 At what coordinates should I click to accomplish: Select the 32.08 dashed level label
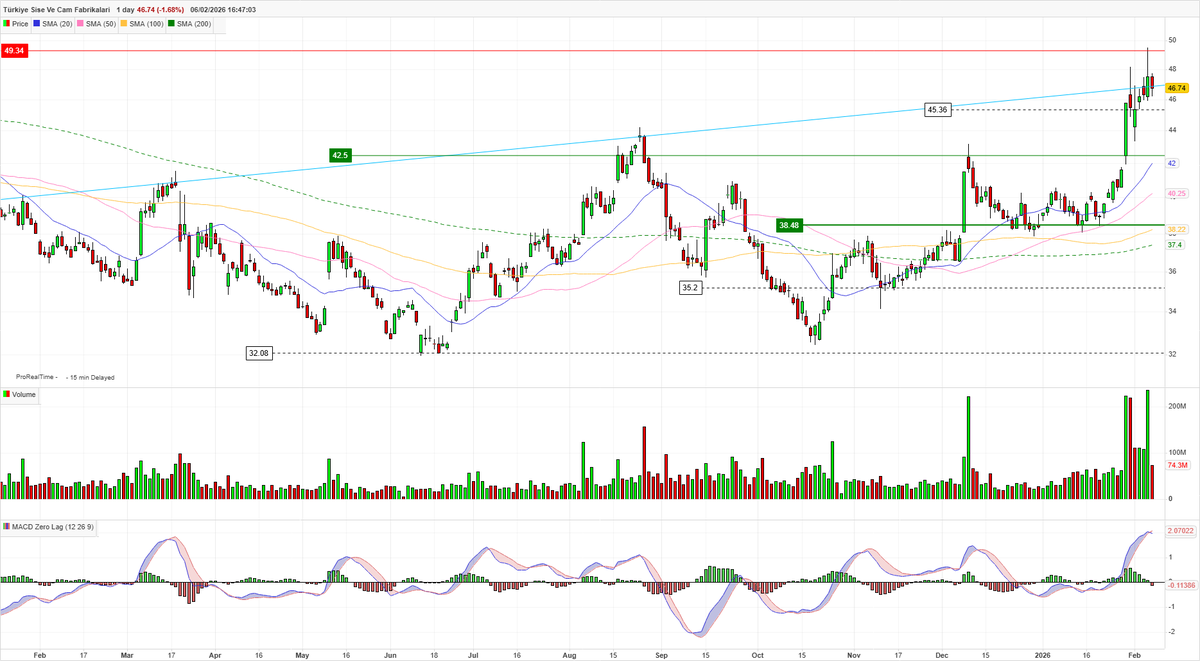[259, 353]
